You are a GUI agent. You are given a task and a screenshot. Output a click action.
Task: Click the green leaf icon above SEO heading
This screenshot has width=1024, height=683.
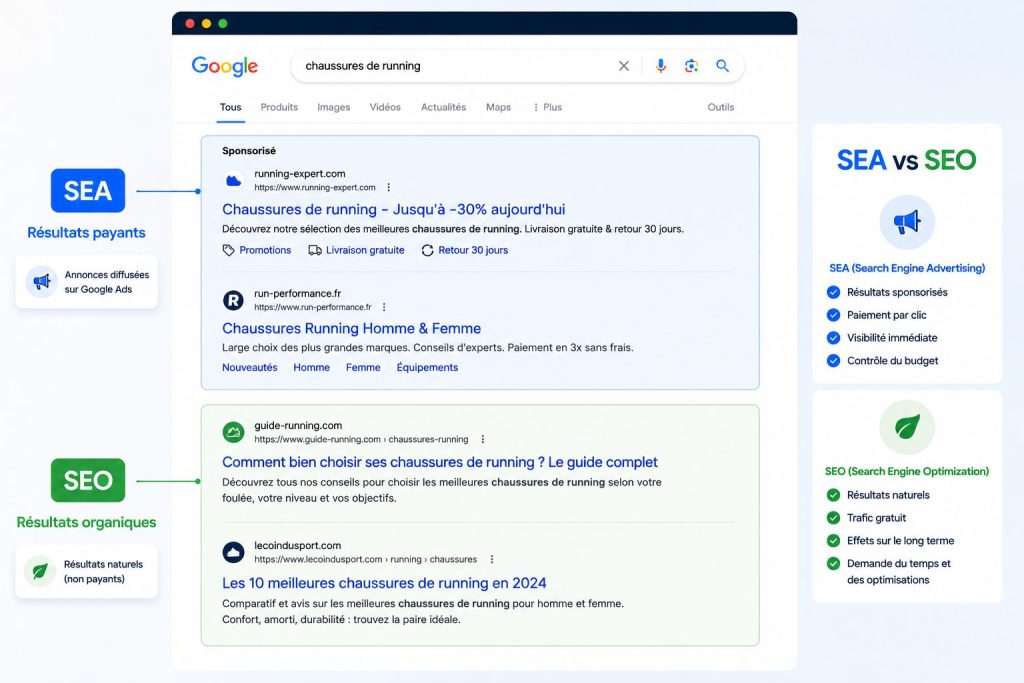[907, 428]
